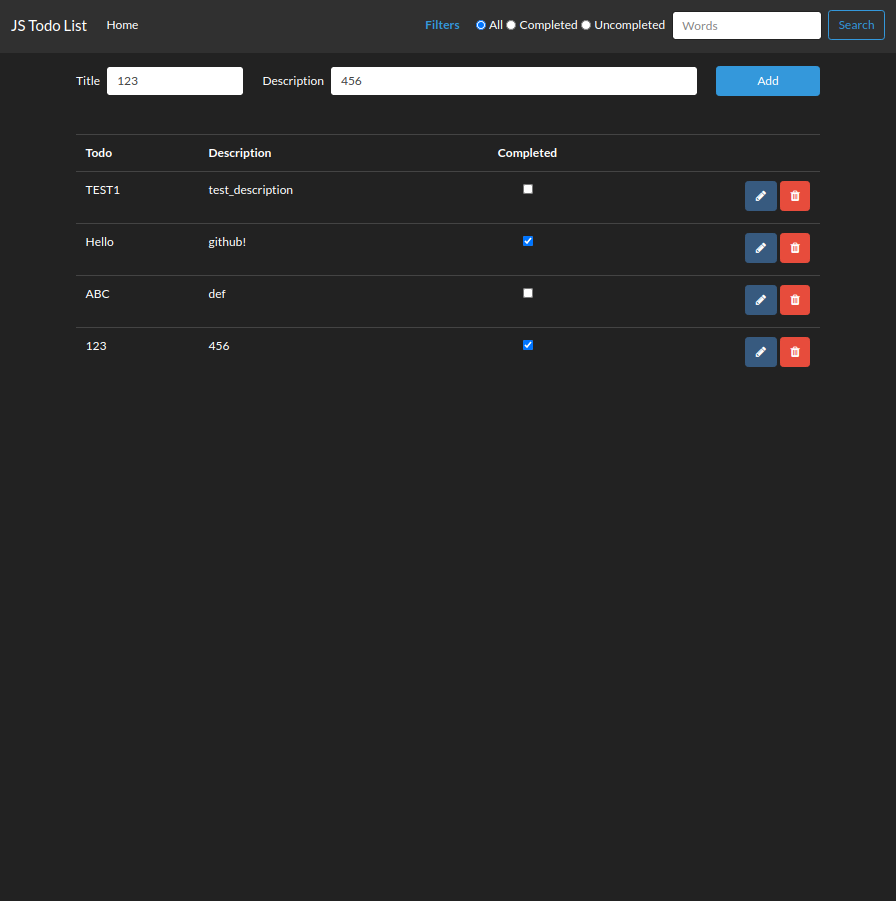Edit the TEST1 todo with pencil icon
The image size is (896, 901).
760,196
